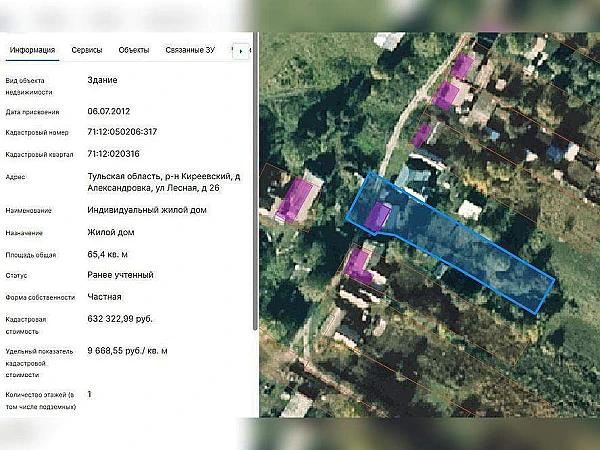600x450 pixels.
Task: Click the ownership value Частная
Action: [x=104, y=297]
